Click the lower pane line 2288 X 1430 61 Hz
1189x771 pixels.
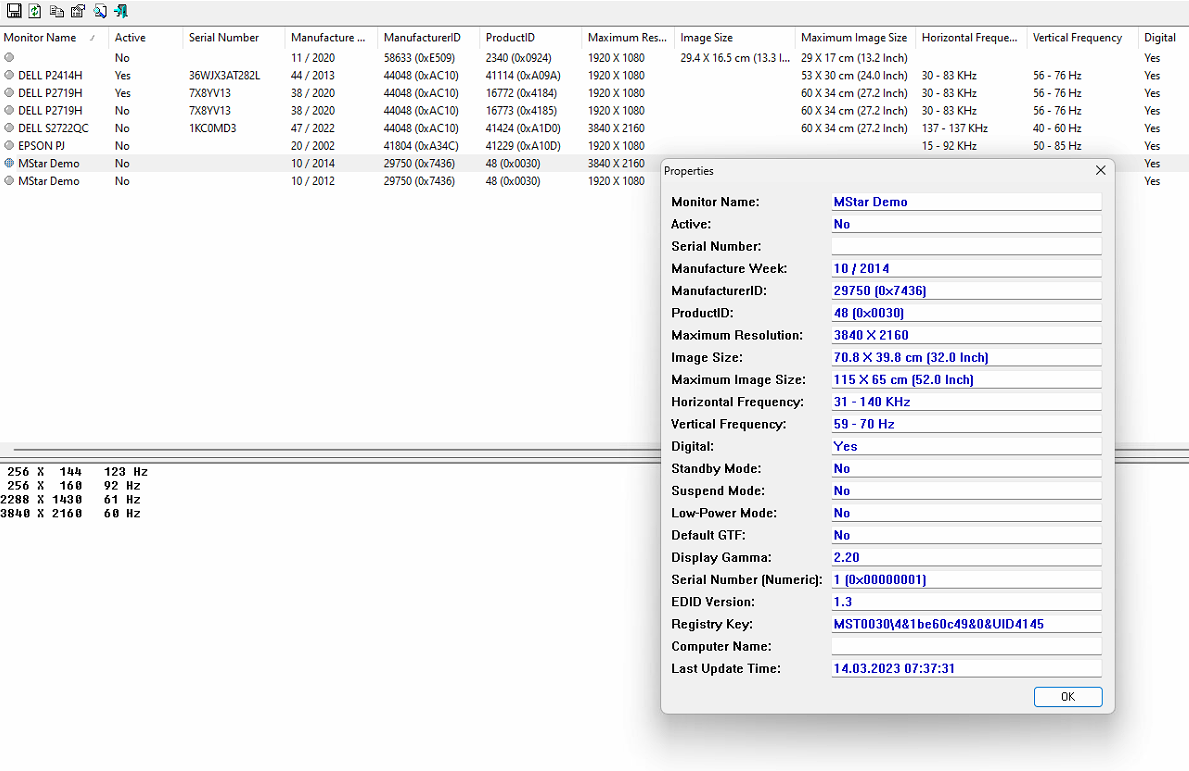[x=71, y=500]
